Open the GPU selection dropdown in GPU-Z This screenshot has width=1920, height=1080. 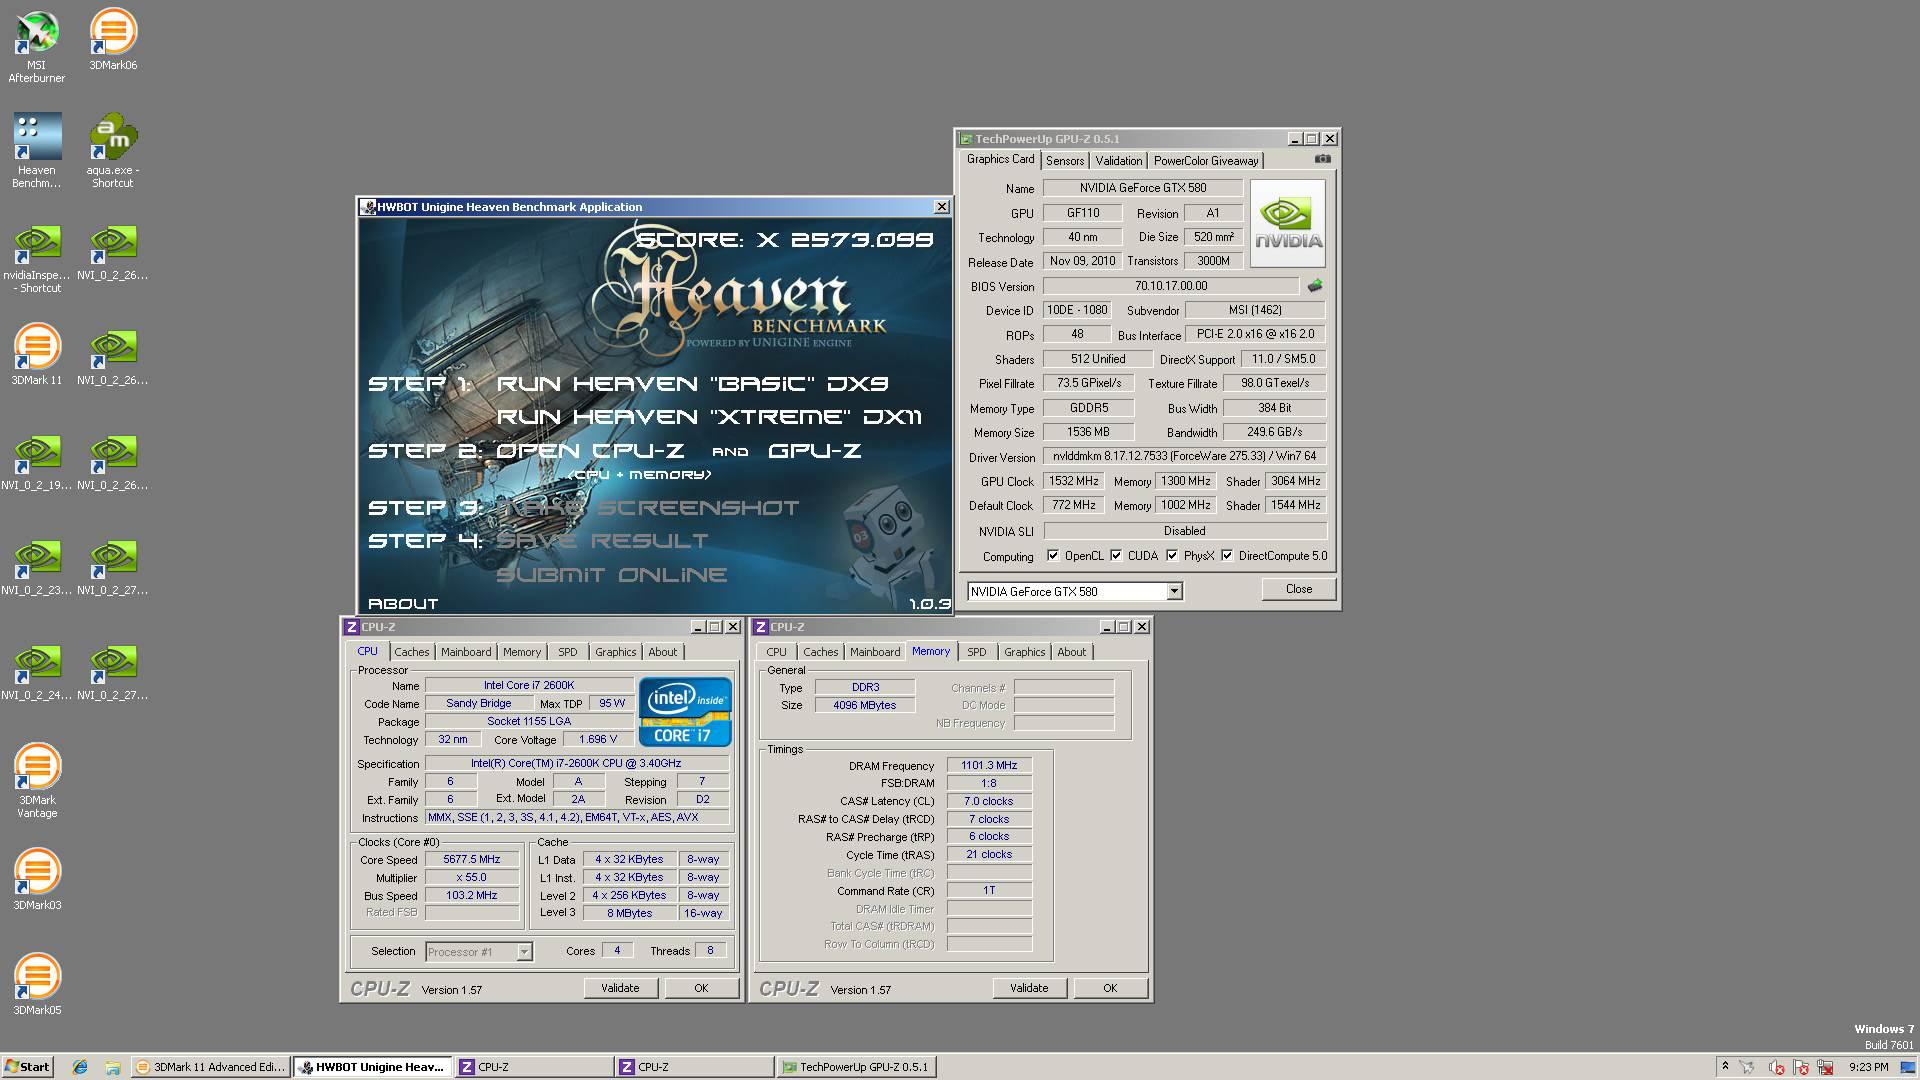coord(1174,591)
